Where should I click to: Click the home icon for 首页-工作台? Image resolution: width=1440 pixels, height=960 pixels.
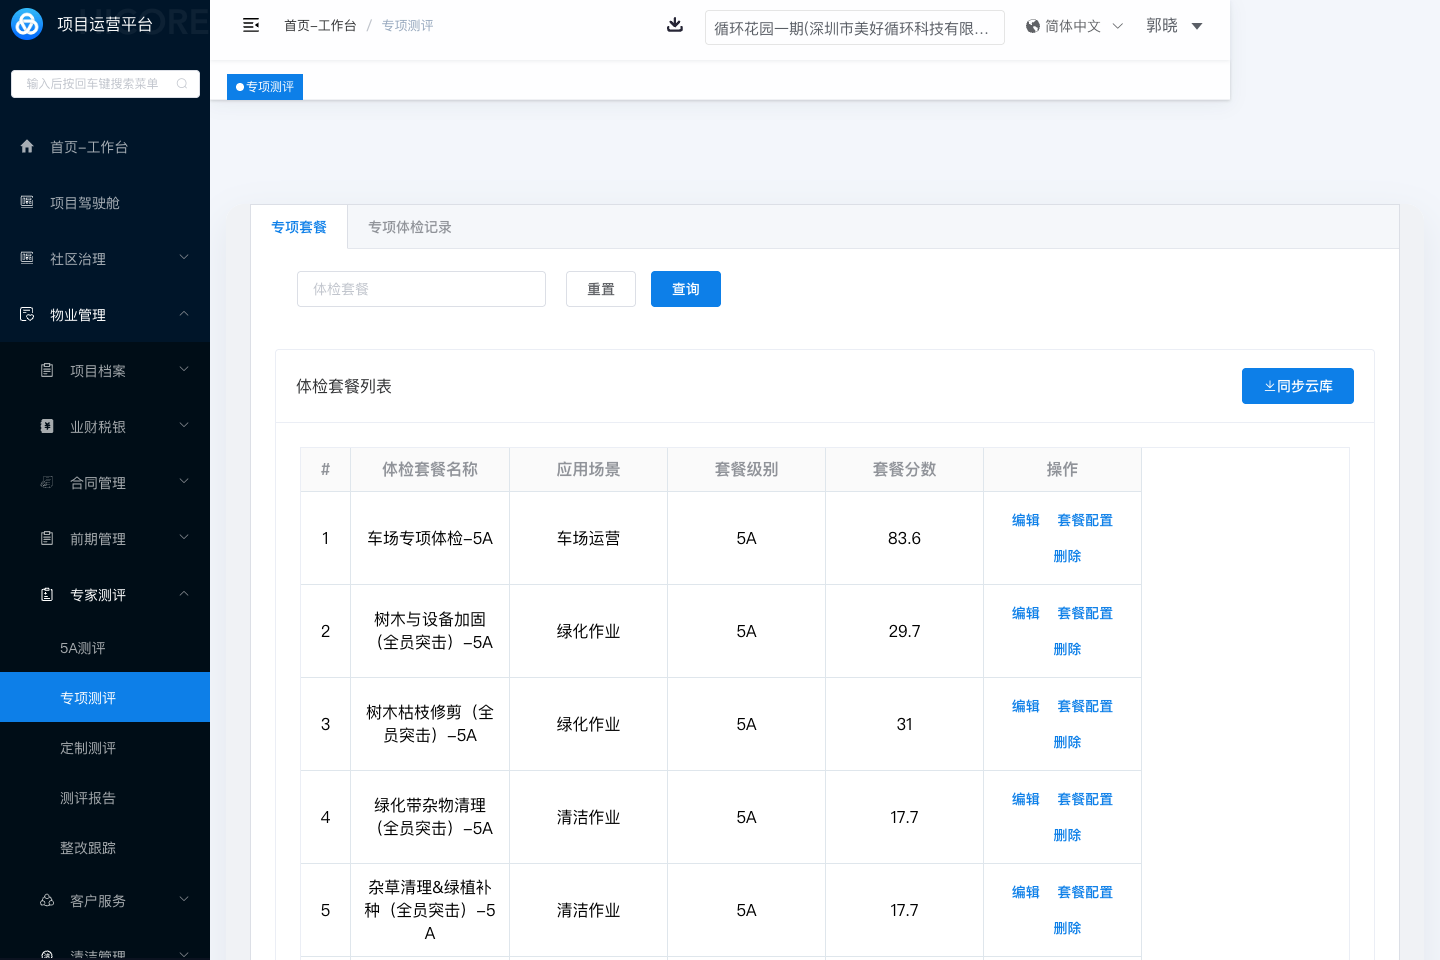click(27, 147)
